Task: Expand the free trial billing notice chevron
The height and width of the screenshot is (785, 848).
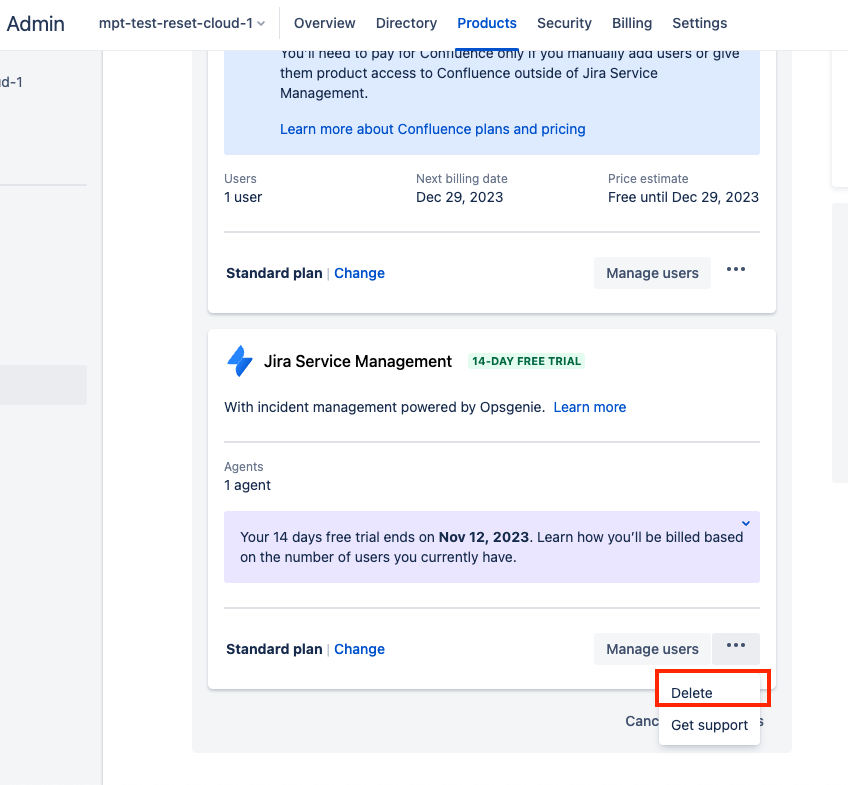Action: pyautogui.click(x=746, y=523)
